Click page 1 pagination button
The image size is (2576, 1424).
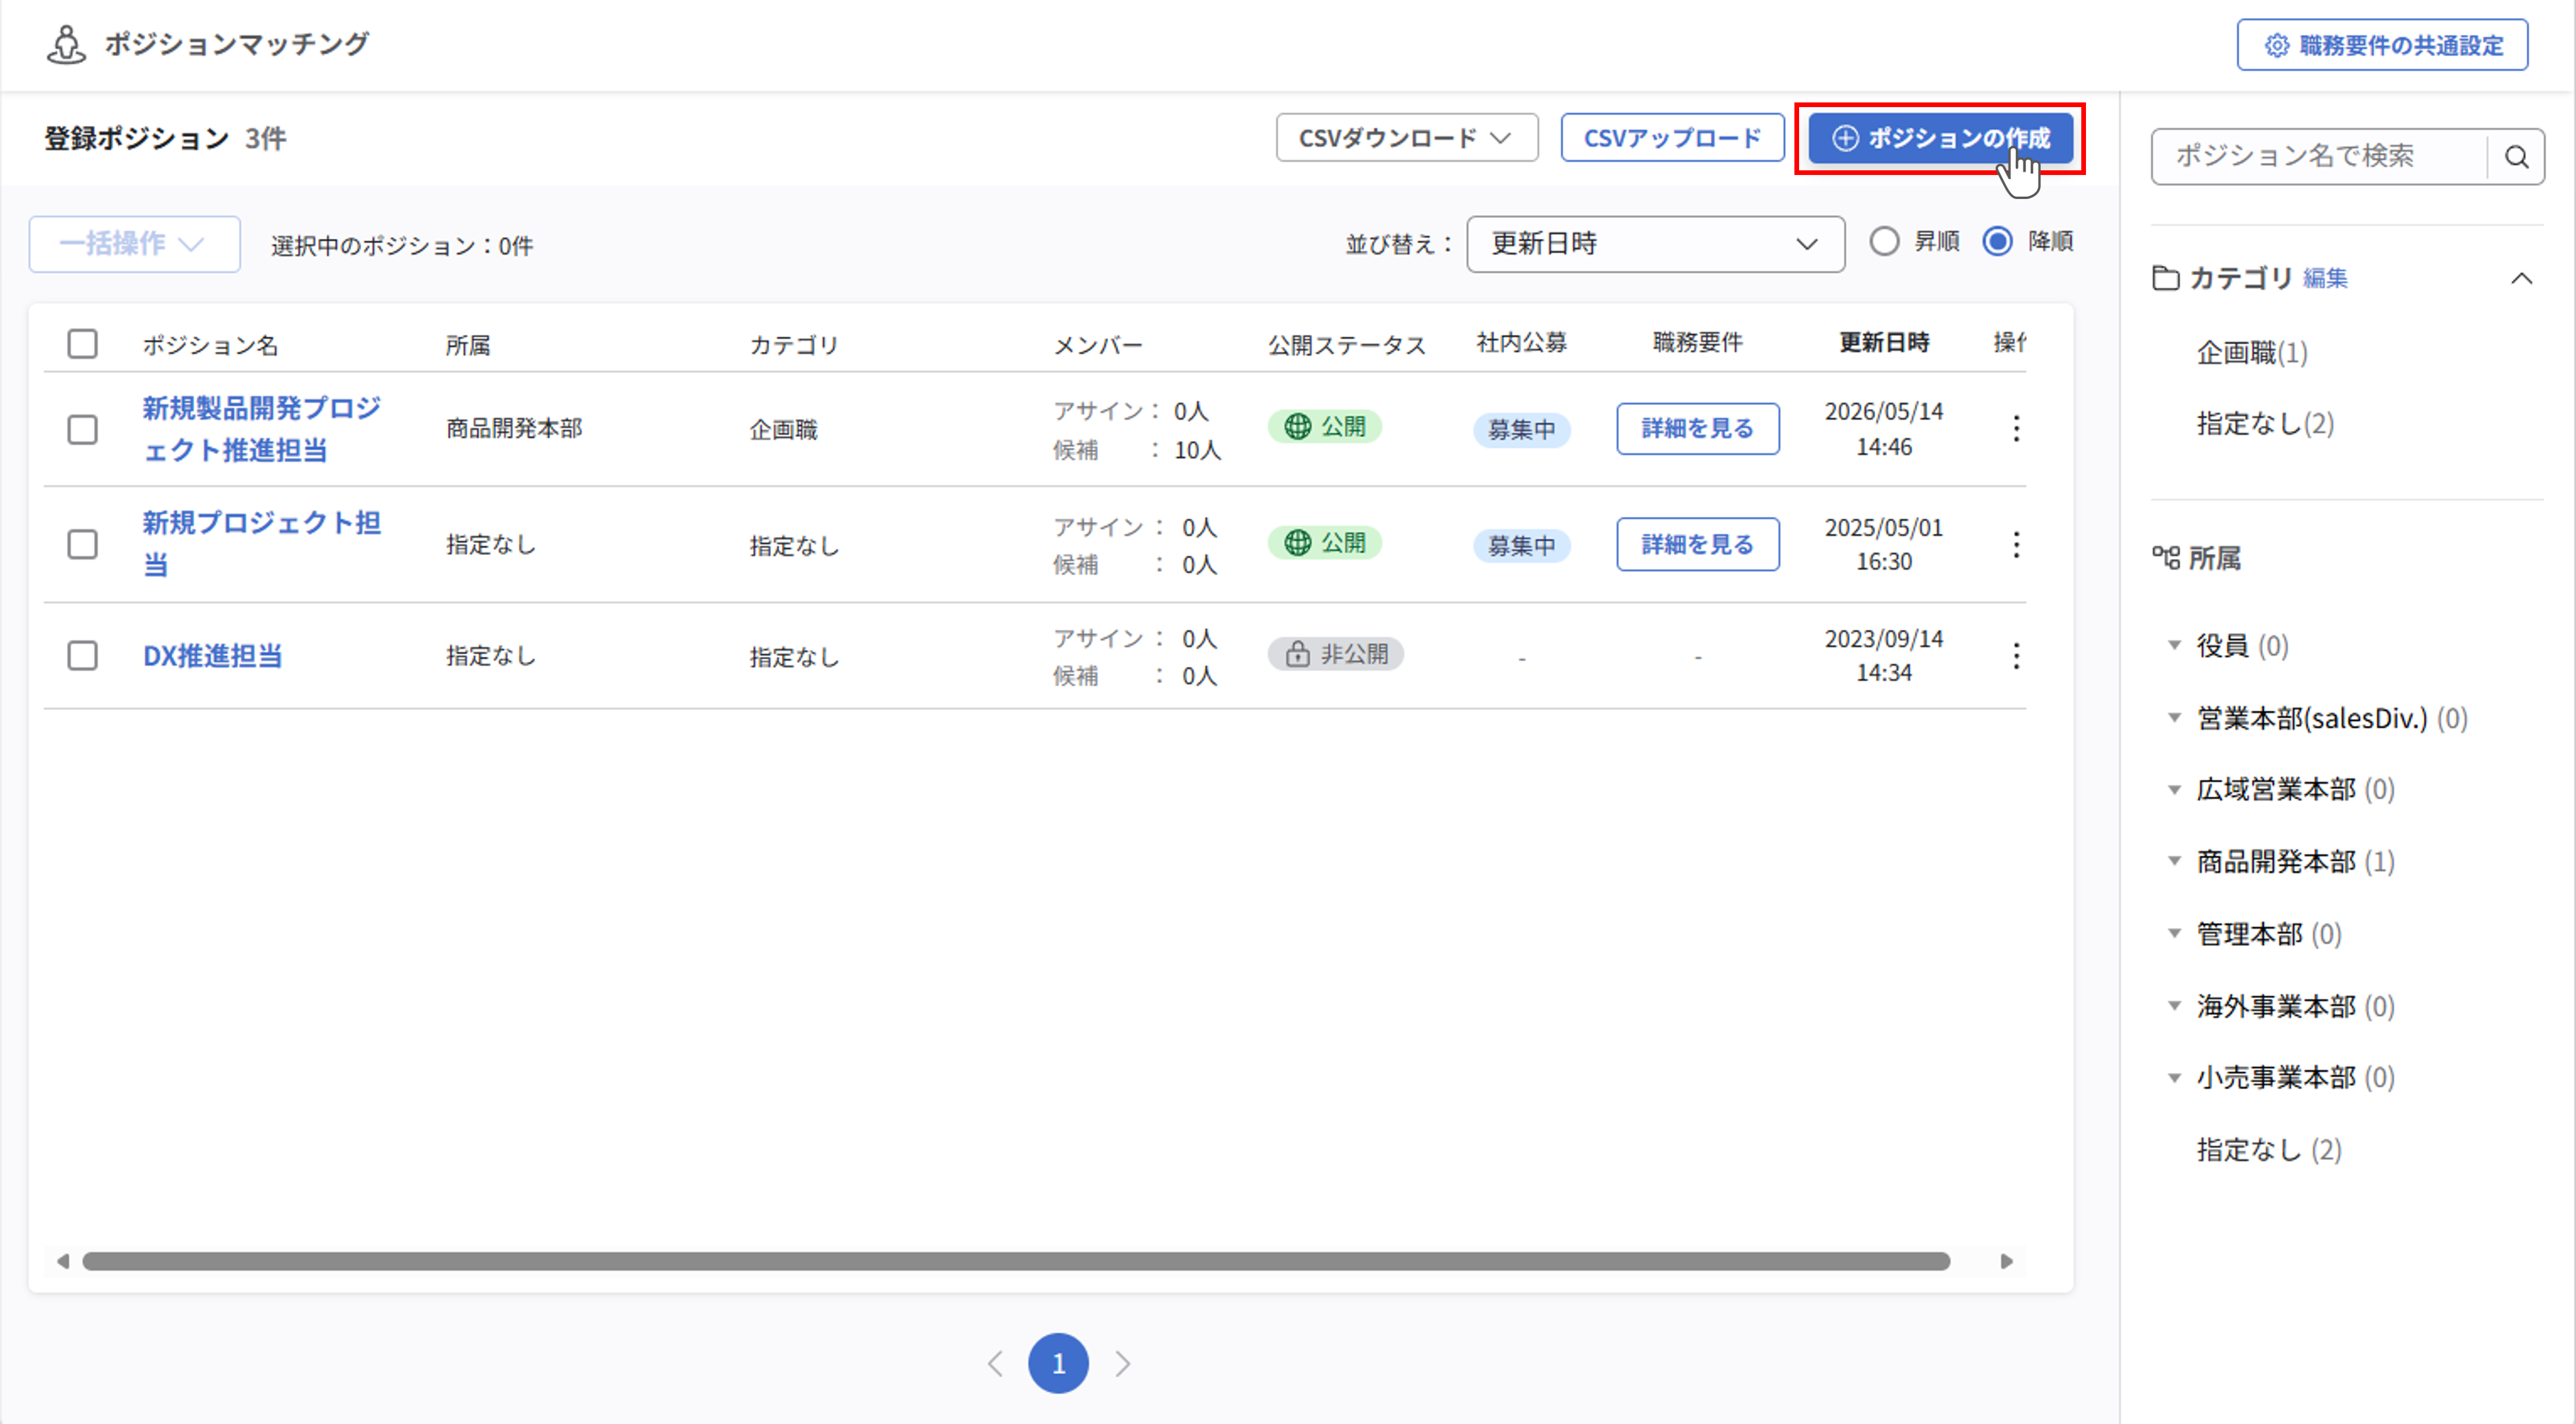pos(1058,1363)
